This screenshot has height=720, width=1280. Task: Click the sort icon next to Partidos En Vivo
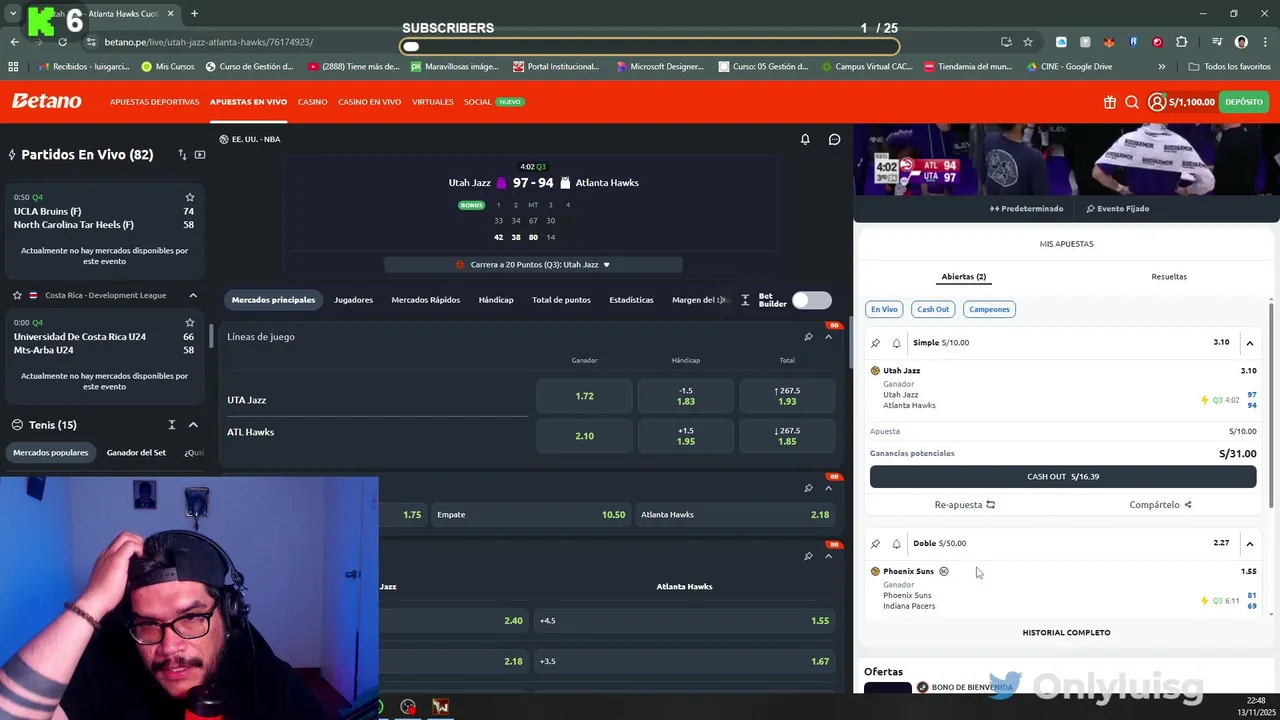182,155
